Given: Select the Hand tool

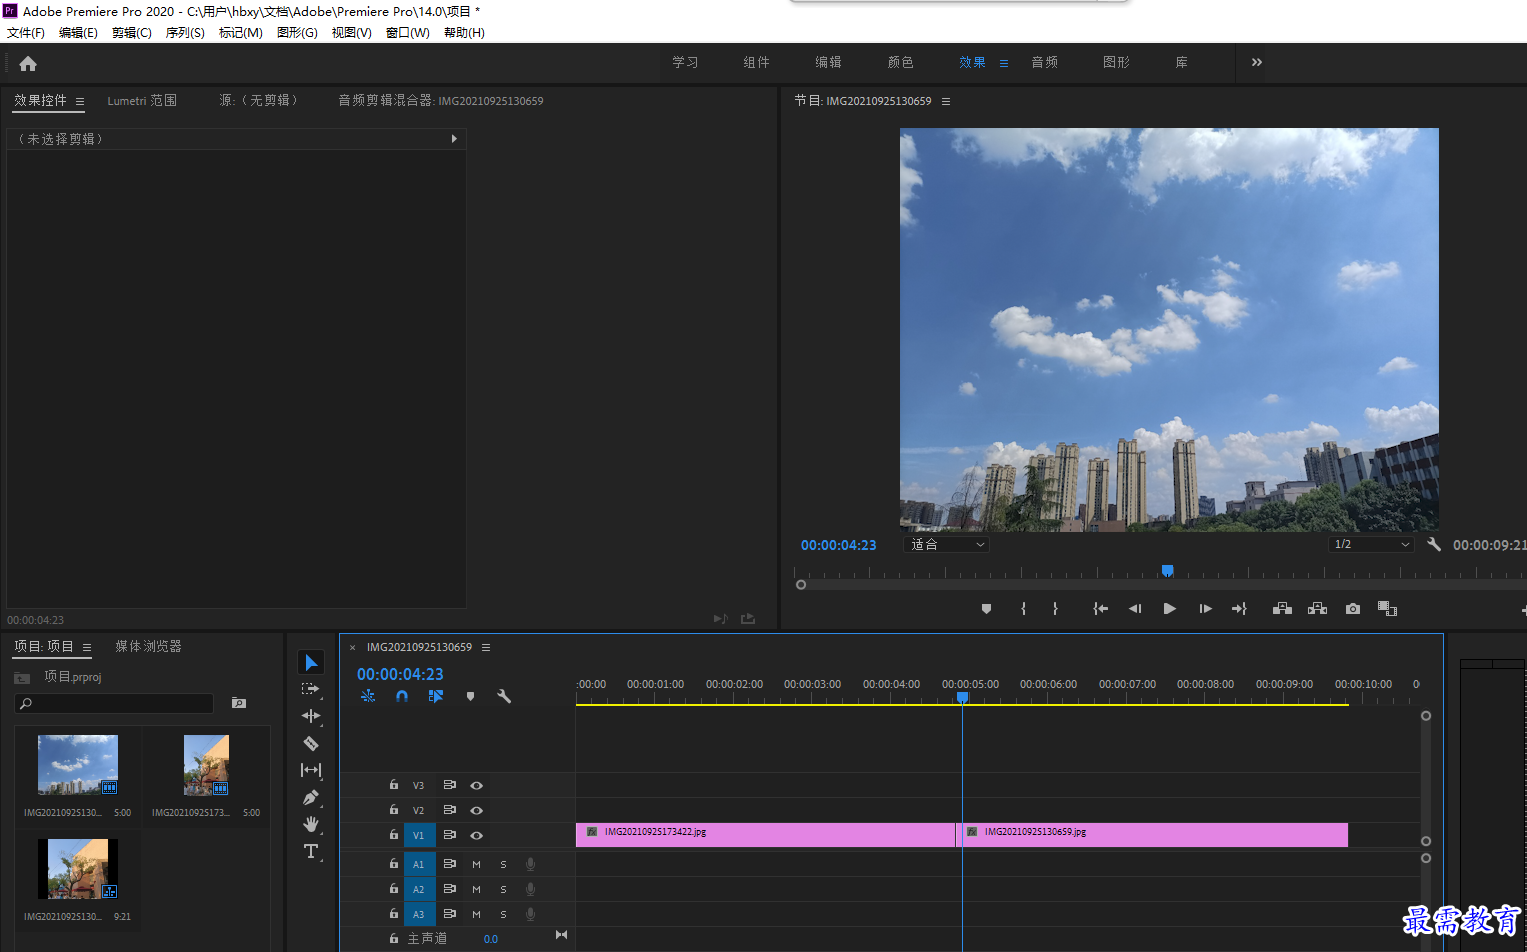Looking at the screenshot, I should tap(311, 824).
